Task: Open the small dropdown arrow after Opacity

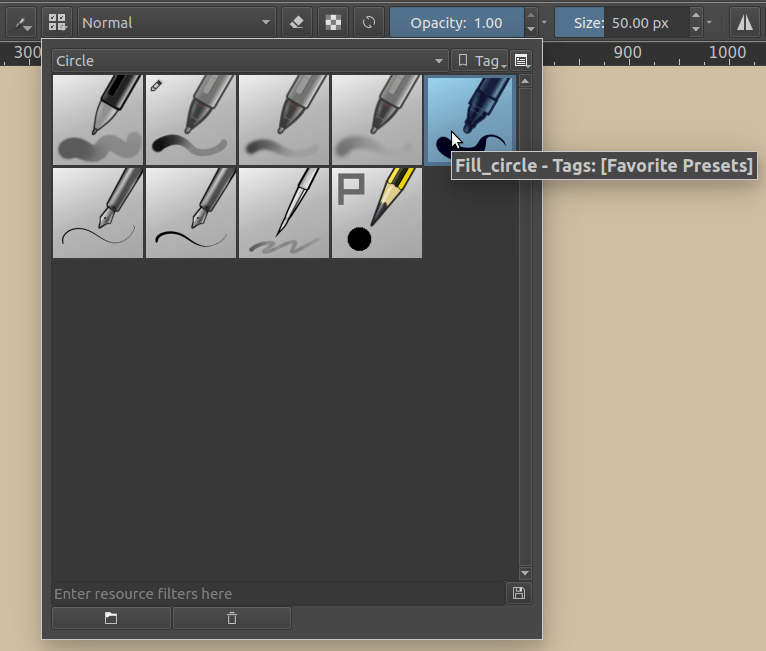Action: coord(544,22)
